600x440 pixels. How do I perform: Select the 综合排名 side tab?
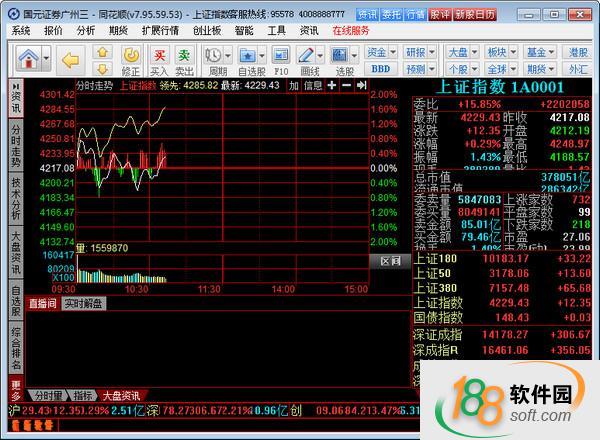tap(16, 348)
